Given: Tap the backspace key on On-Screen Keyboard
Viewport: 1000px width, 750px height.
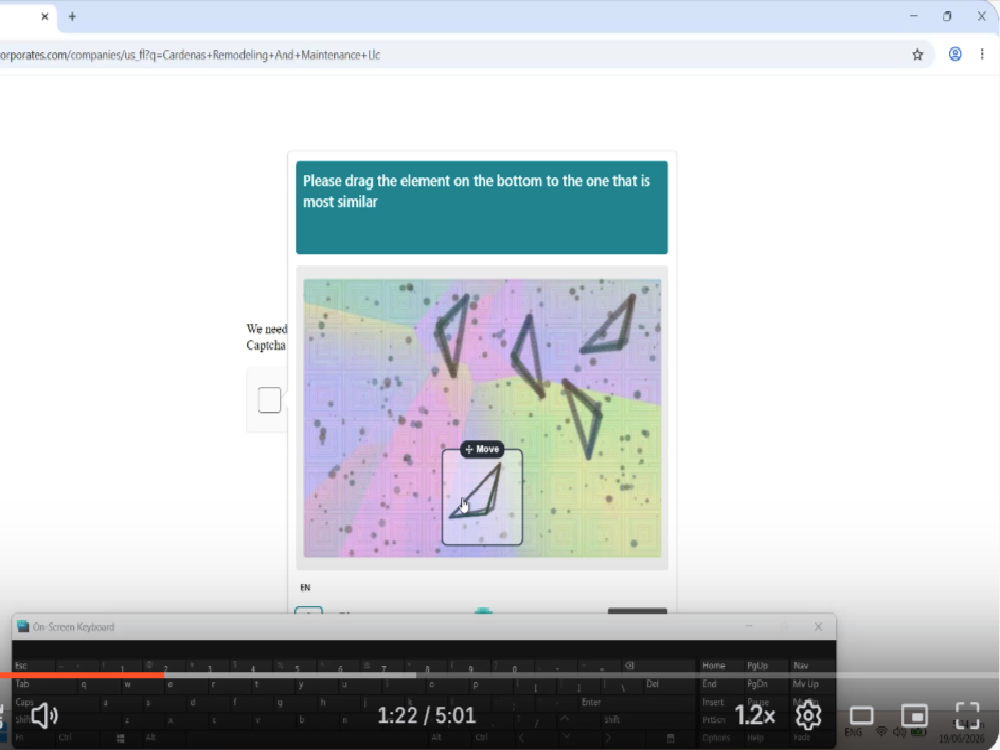Looking at the screenshot, I should coord(629,665).
